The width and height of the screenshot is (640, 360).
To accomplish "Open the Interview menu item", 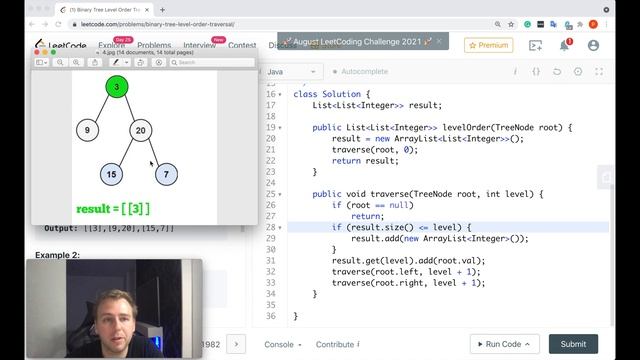I will pyautogui.click(x=200, y=45).
